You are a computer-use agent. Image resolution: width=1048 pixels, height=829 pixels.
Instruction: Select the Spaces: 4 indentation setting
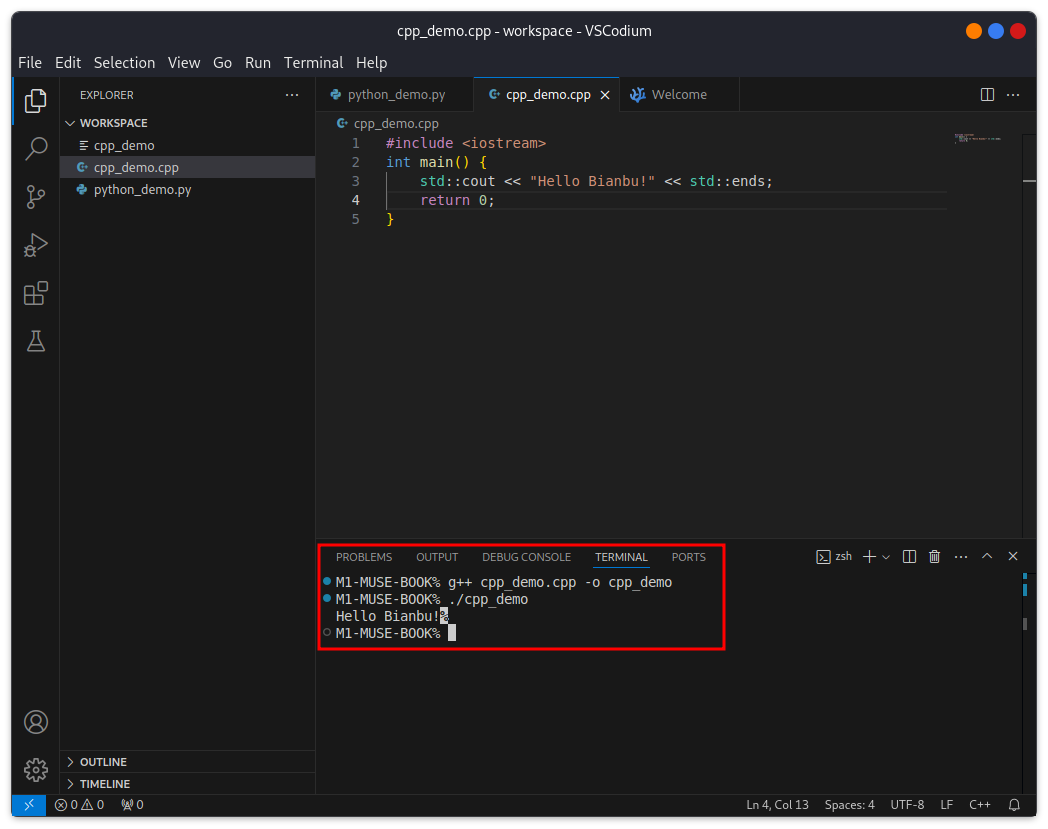coord(849,805)
